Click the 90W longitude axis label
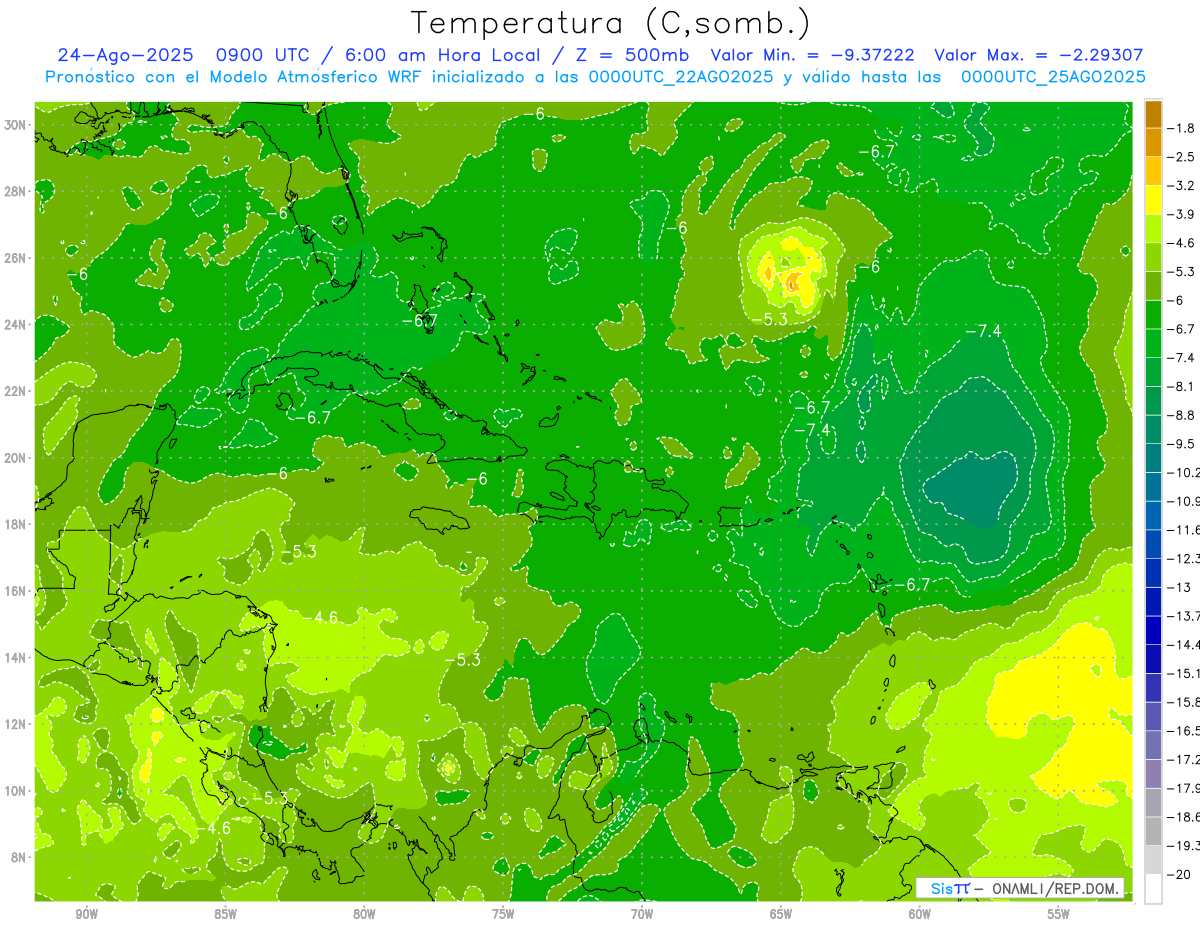 click(87, 914)
